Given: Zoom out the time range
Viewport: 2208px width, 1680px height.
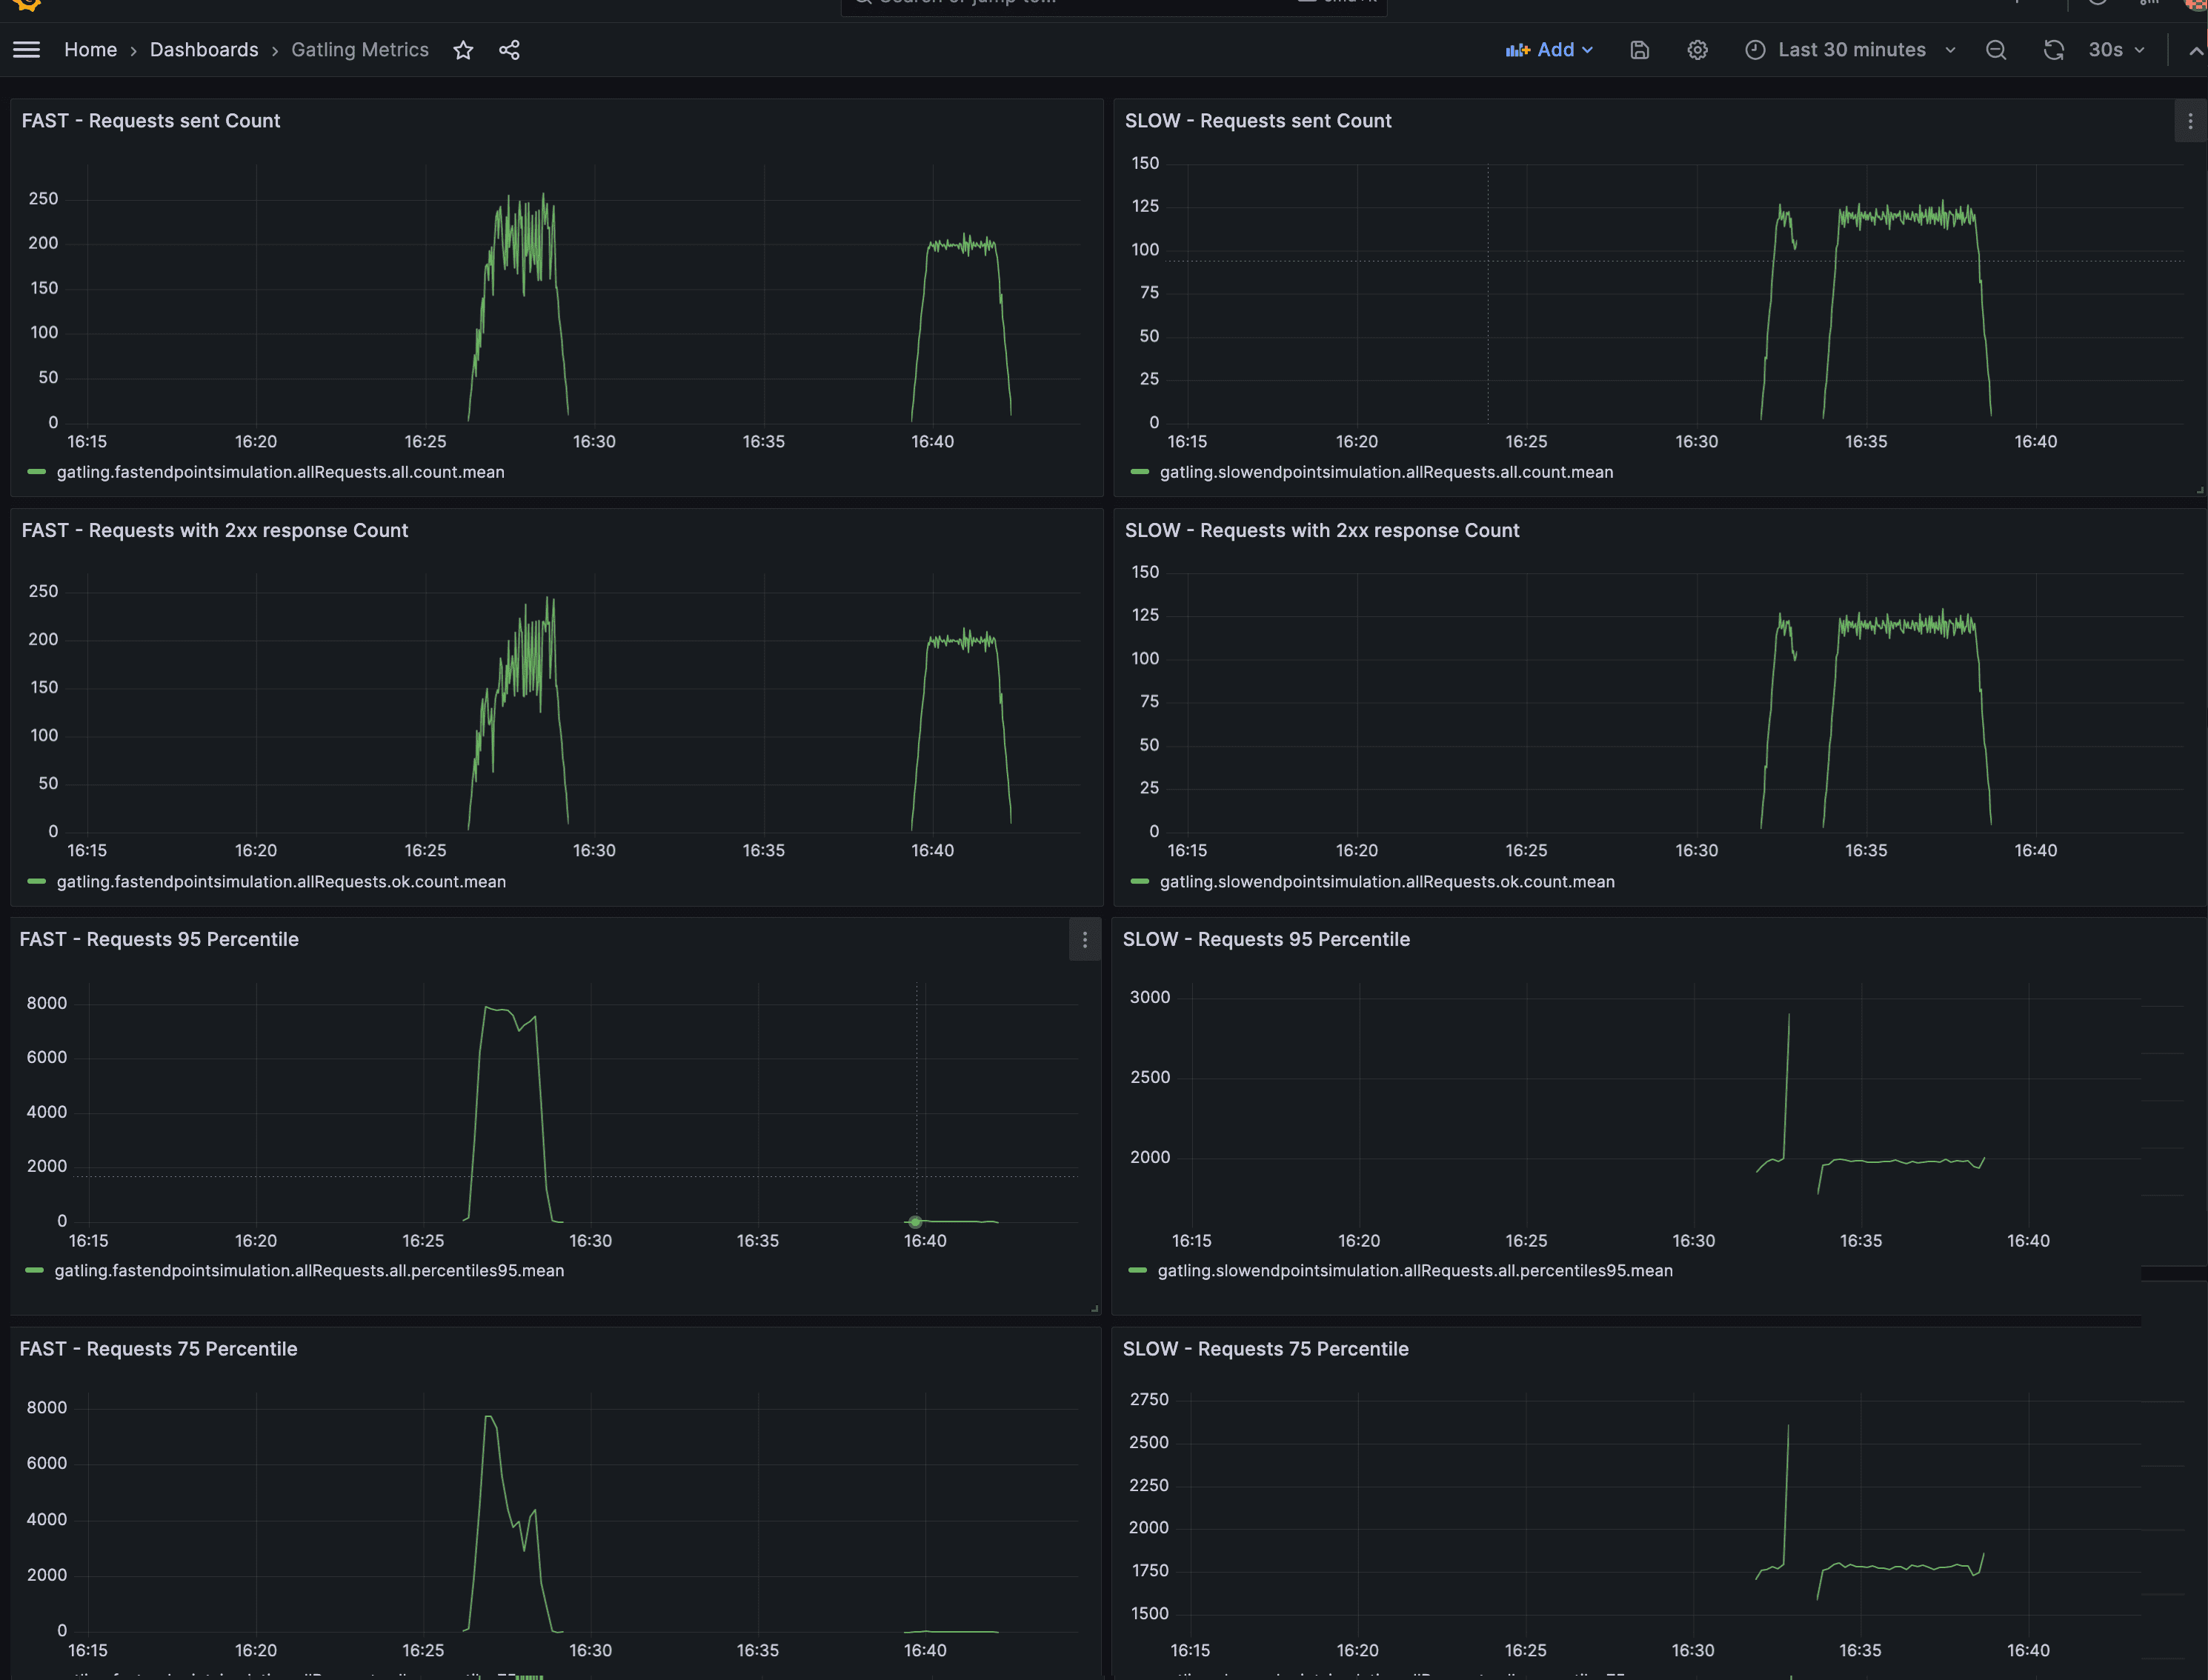Looking at the screenshot, I should pyautogui.click(x=1995, y=50).
